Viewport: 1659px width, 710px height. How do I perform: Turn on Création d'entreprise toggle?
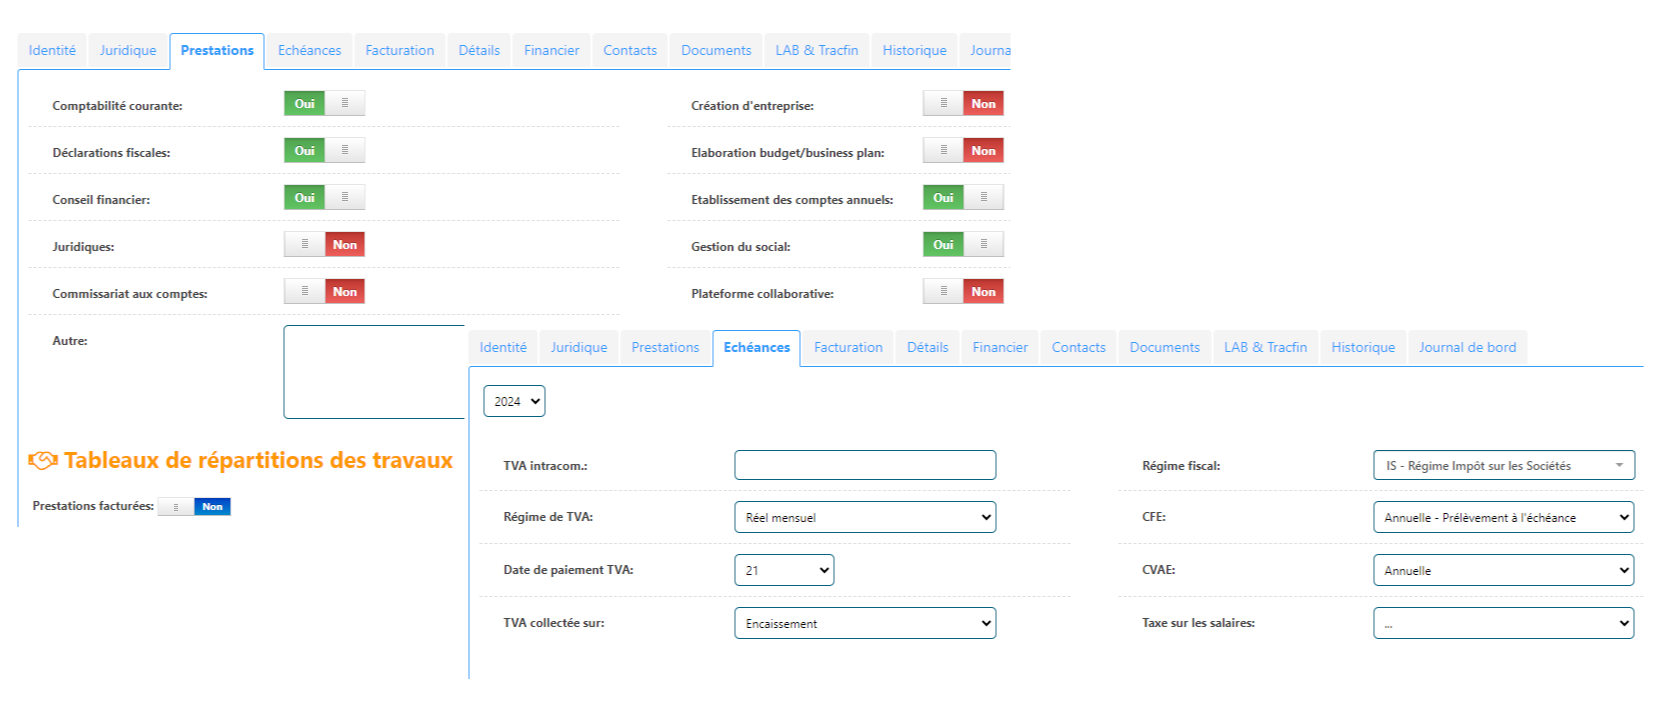pos(962,104)
